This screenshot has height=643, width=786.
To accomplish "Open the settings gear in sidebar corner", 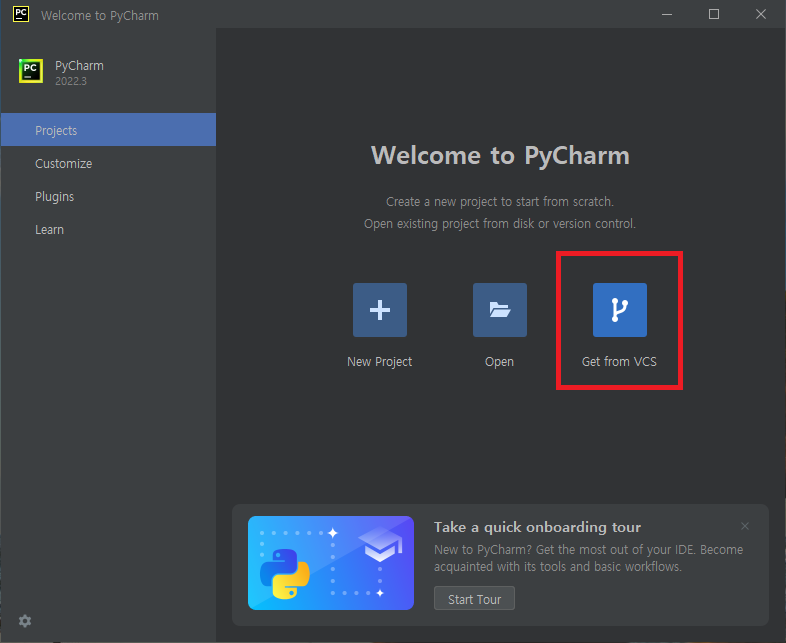I will pos(25,621).
